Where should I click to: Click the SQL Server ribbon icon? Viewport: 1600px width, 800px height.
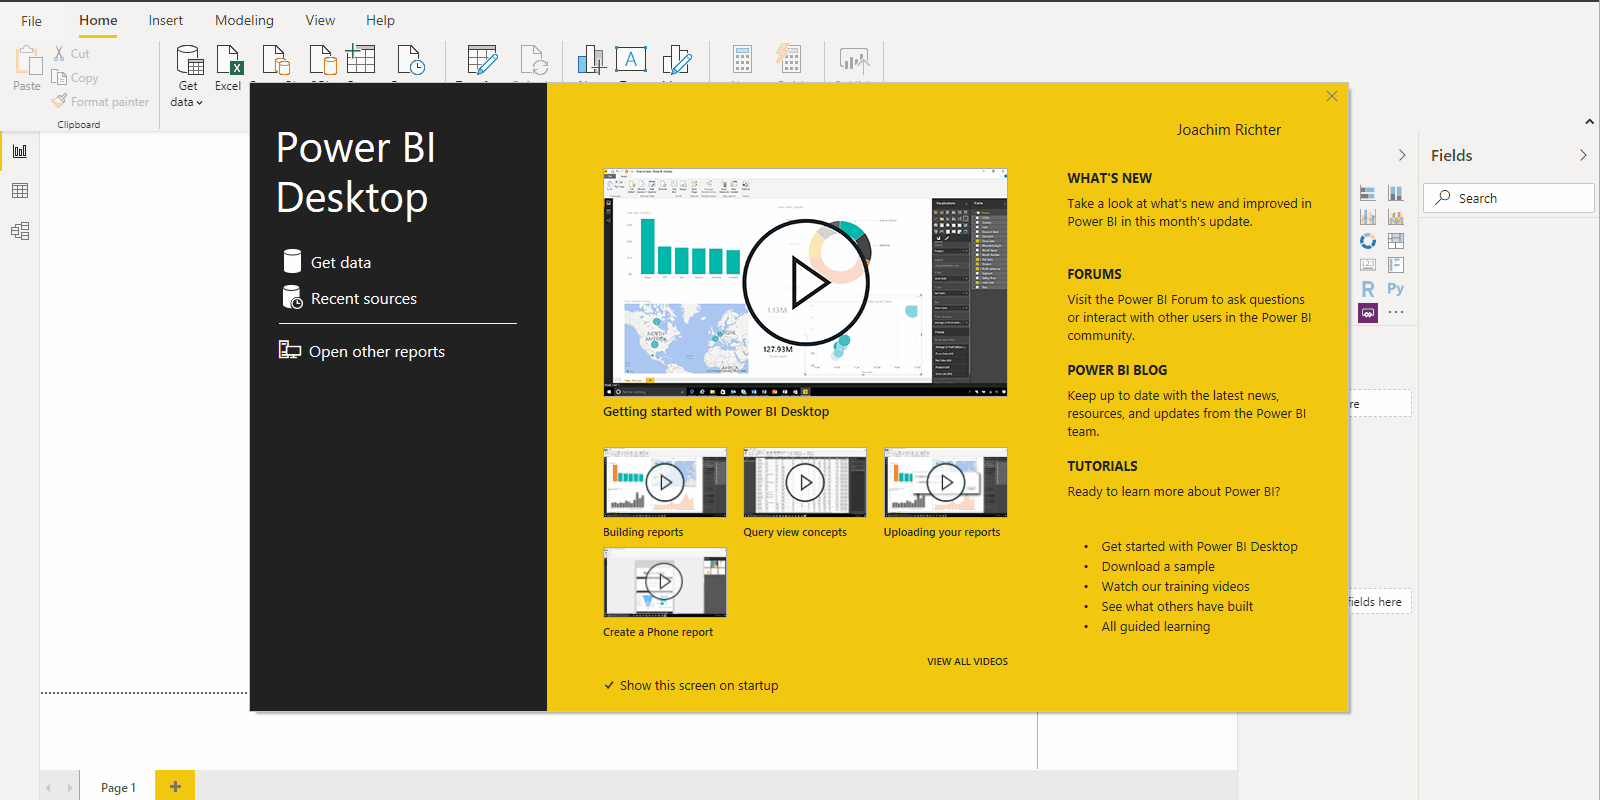tap(323, 60)
